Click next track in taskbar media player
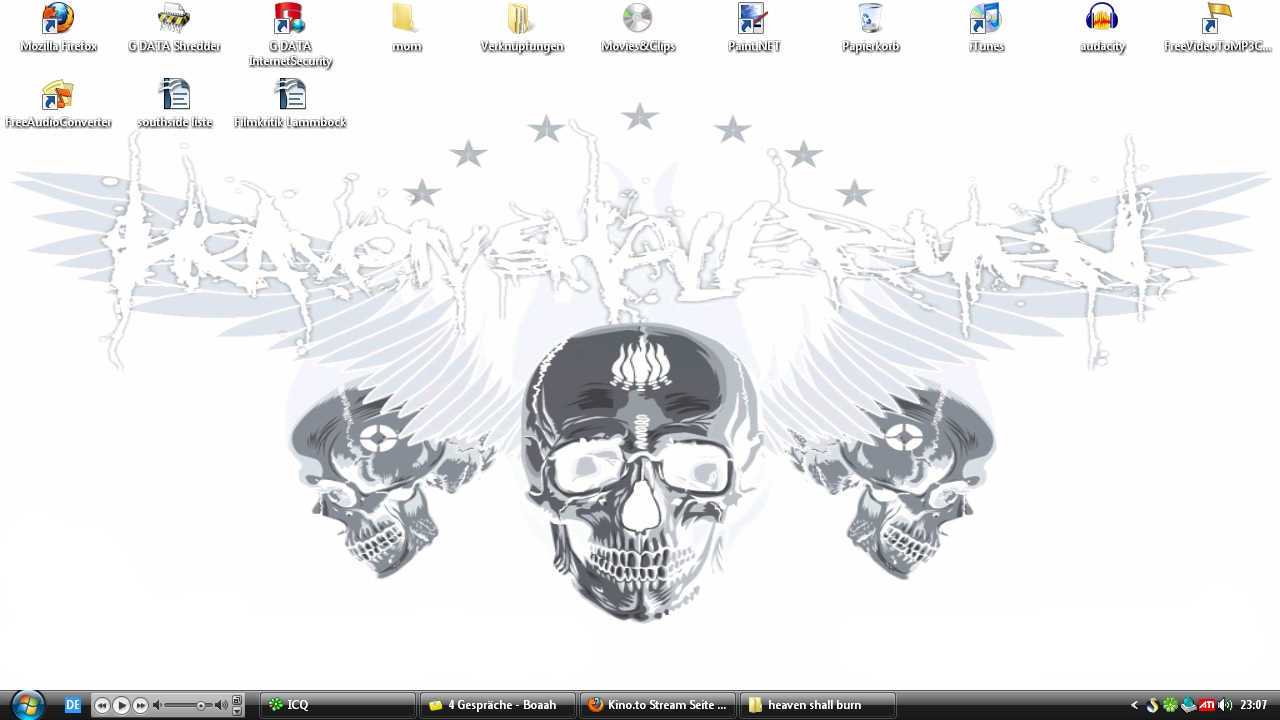This screenshot has width=1280, height=720. (140, 705)
